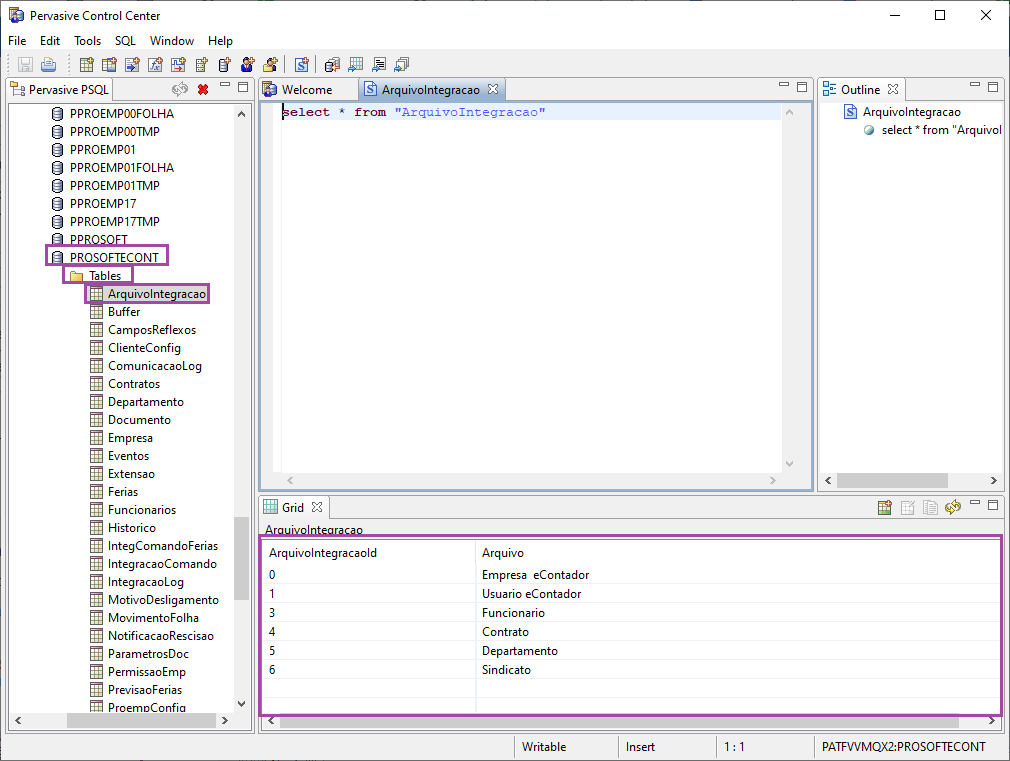Open the Funcionarios table

tap(141, 509)
